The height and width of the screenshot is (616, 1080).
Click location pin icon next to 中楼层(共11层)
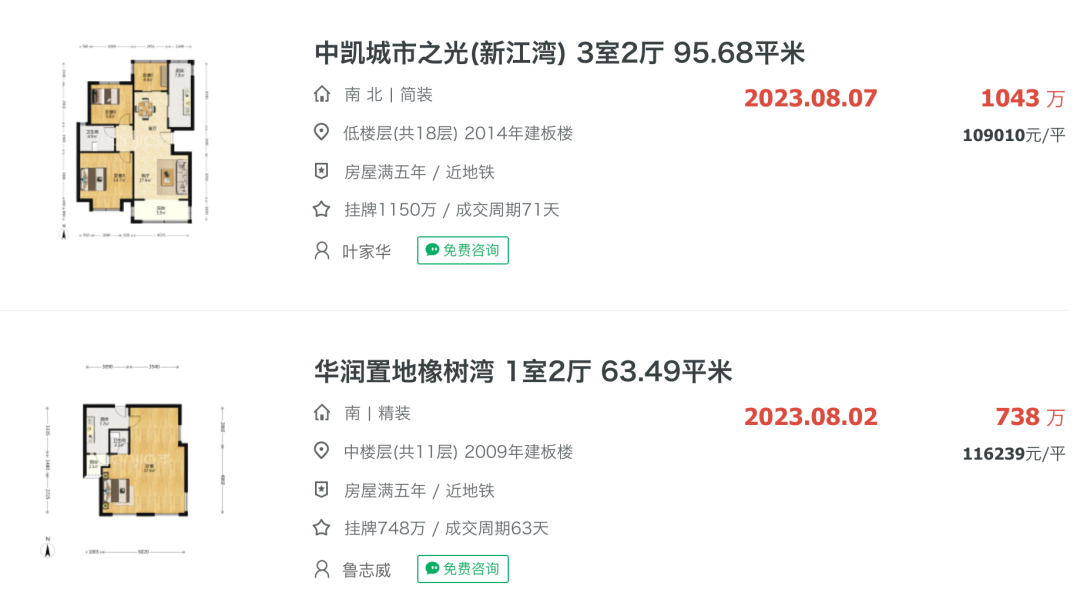tap(322, 451)
